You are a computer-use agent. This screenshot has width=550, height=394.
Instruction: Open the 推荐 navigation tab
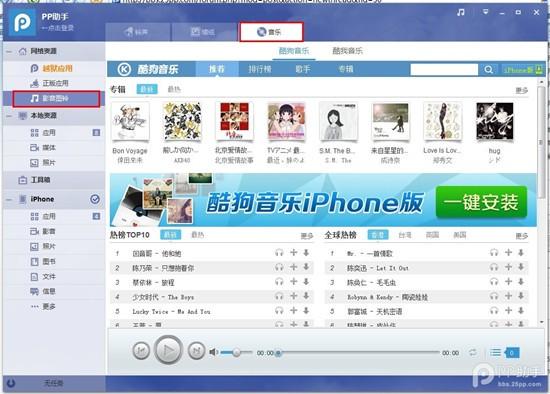coord(217,69)
